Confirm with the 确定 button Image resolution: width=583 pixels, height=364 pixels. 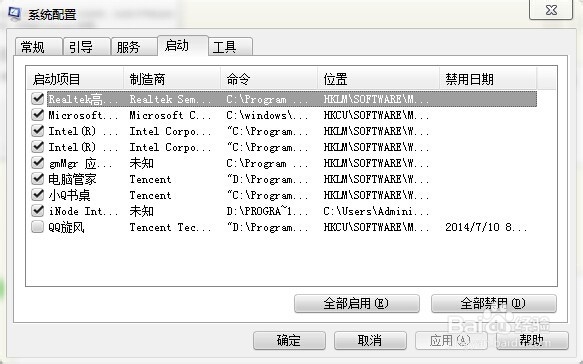pos(289,340)
